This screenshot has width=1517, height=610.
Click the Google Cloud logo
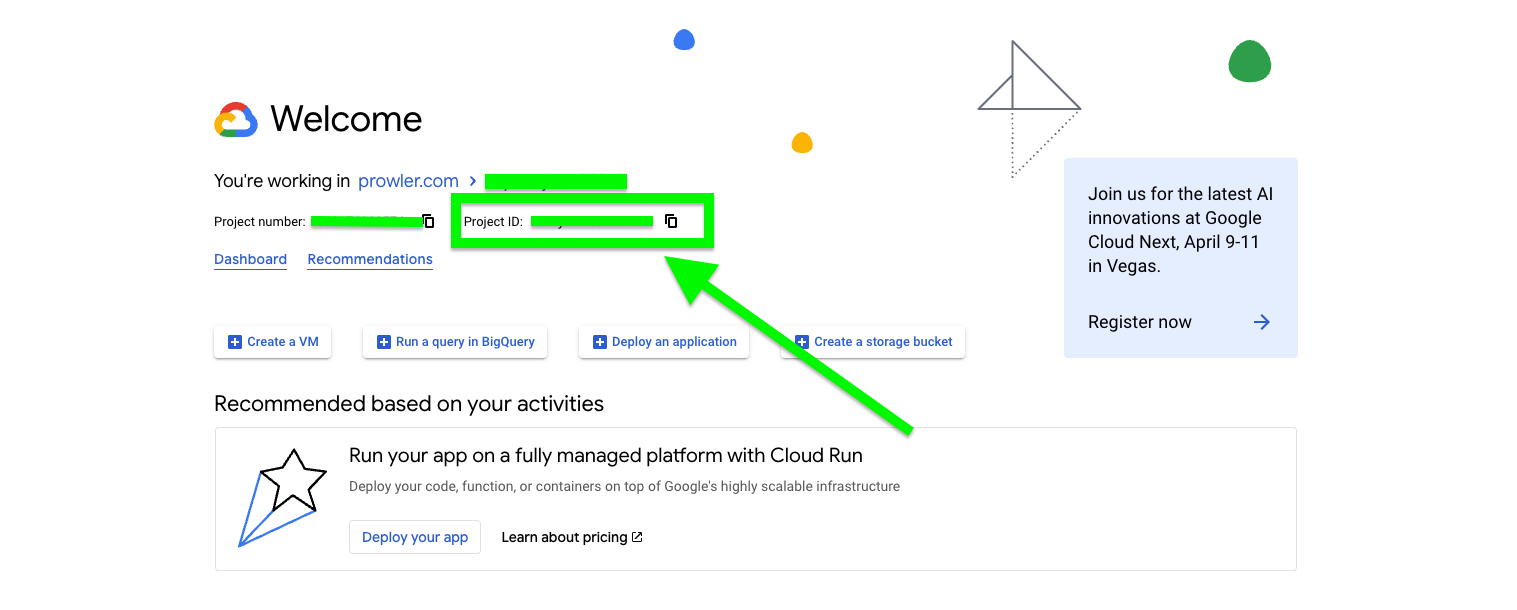[236, 120]
